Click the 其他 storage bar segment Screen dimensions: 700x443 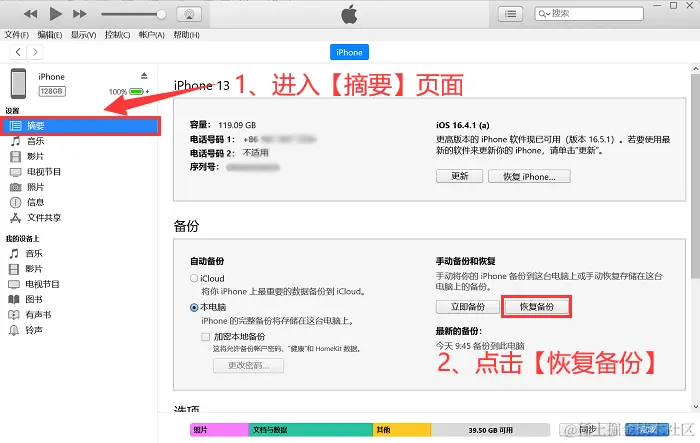pos(402,430)
